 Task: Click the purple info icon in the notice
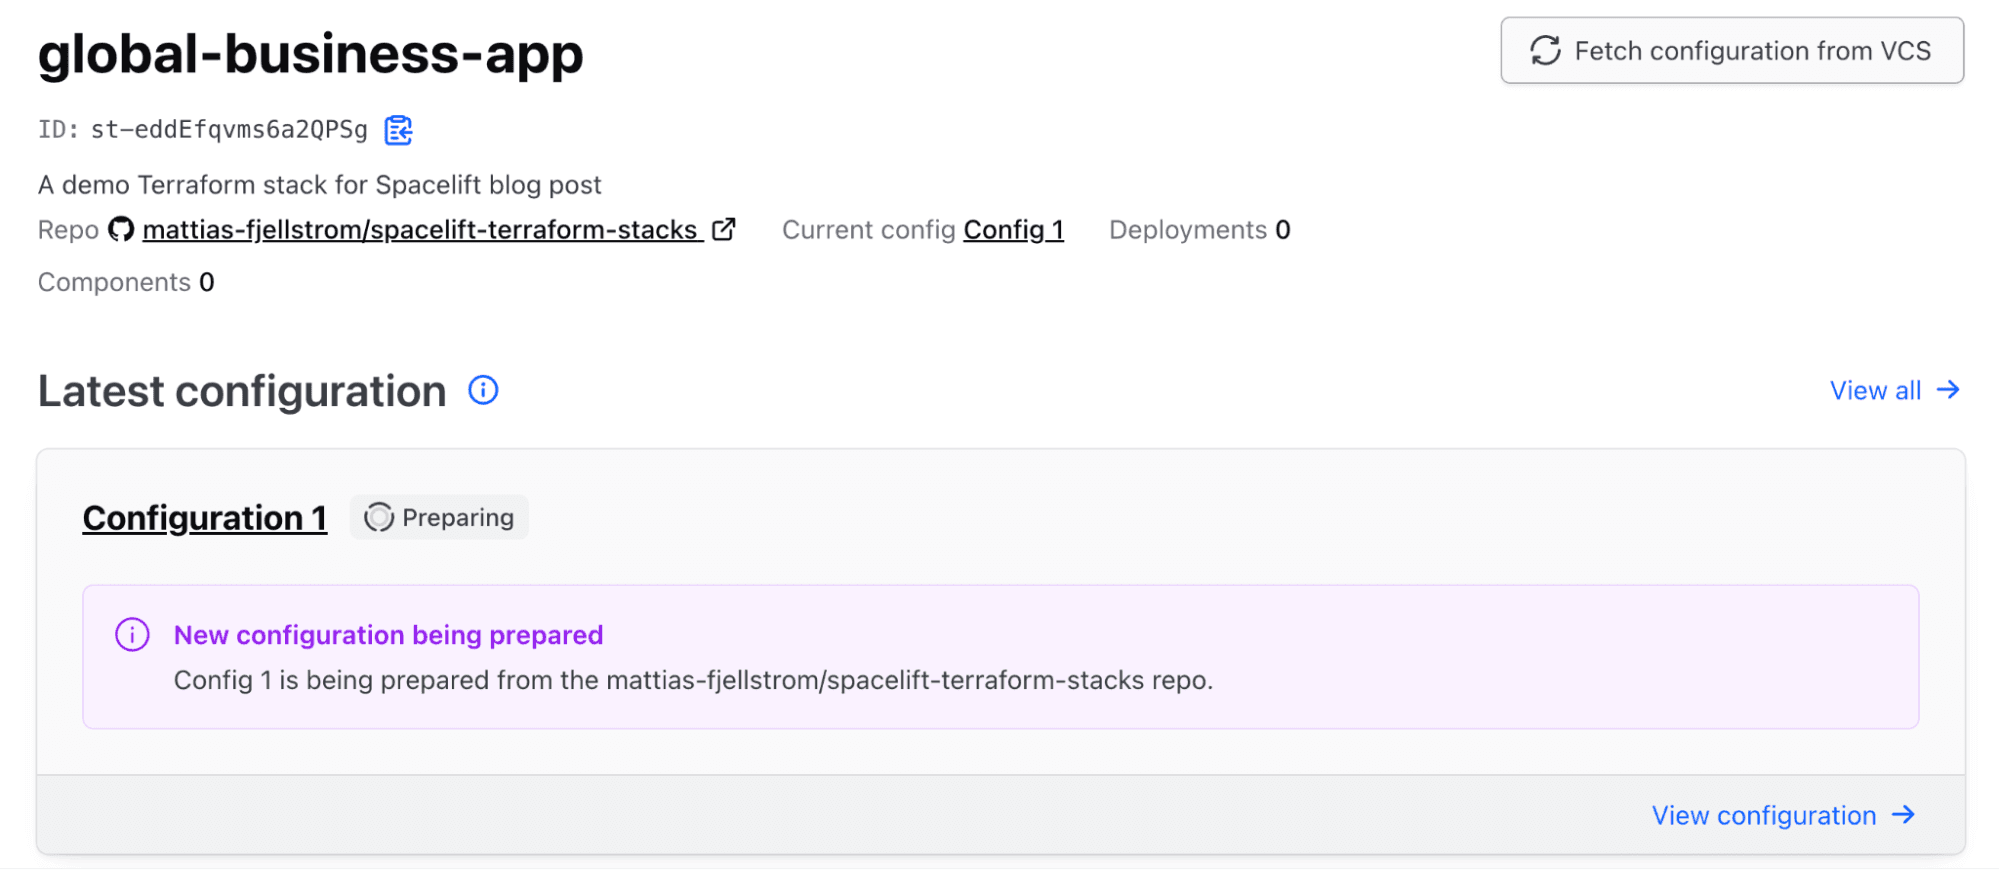click(x=132, y=635)
